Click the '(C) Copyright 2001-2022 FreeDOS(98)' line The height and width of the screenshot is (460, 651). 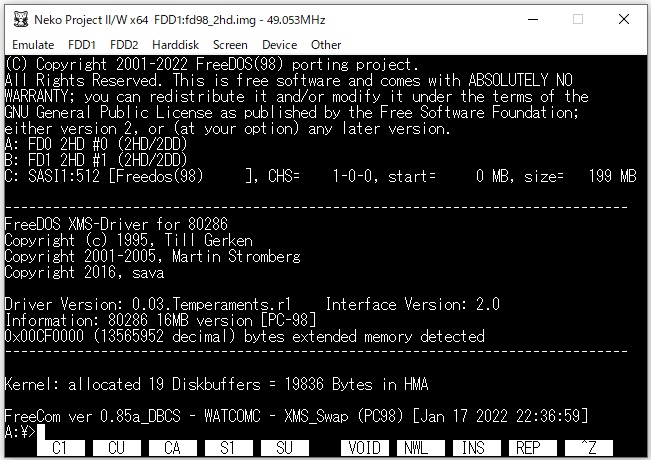[x=212, y=64]
